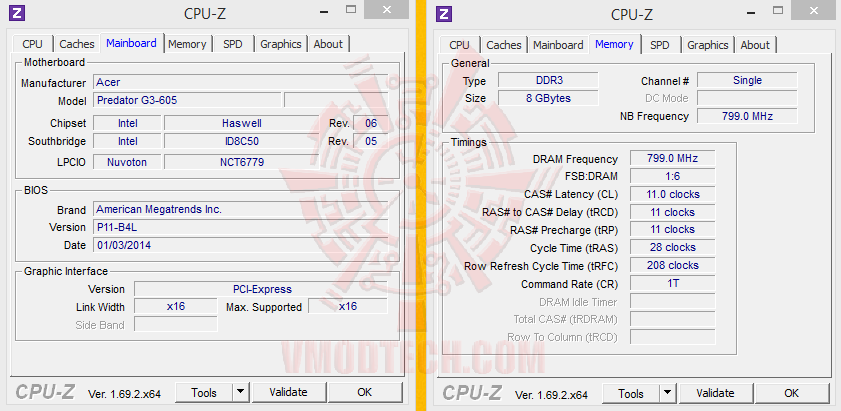The height and width of the screenshot is (411, 841).
Task: Click BIOS brand American Megatrends Inc.
Action: coord(240,209)
